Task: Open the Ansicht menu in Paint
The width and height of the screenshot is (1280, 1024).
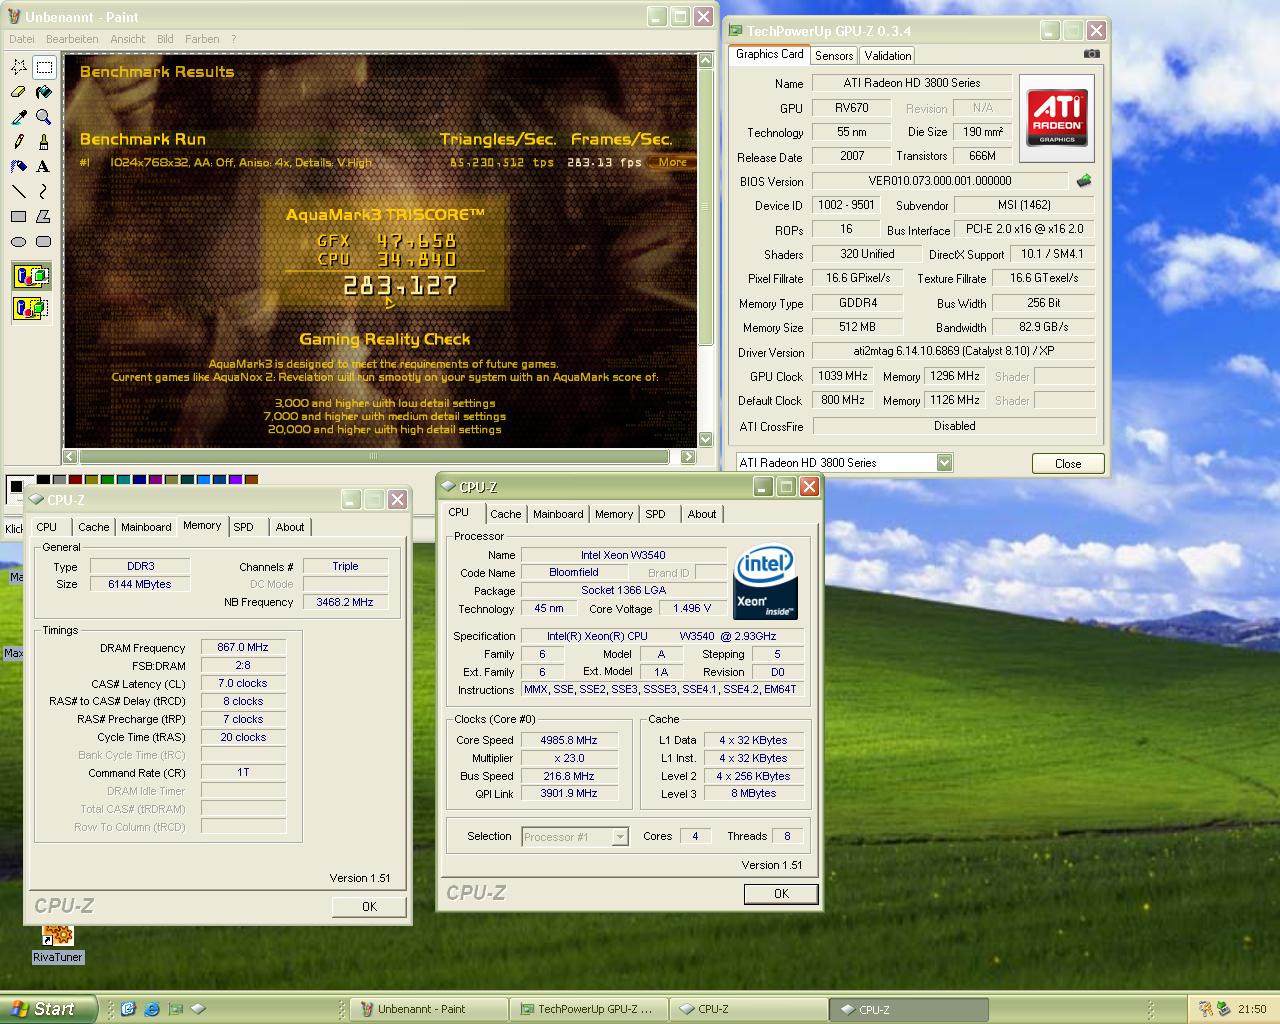Action: pyautogui.click(x=128, y=39)
